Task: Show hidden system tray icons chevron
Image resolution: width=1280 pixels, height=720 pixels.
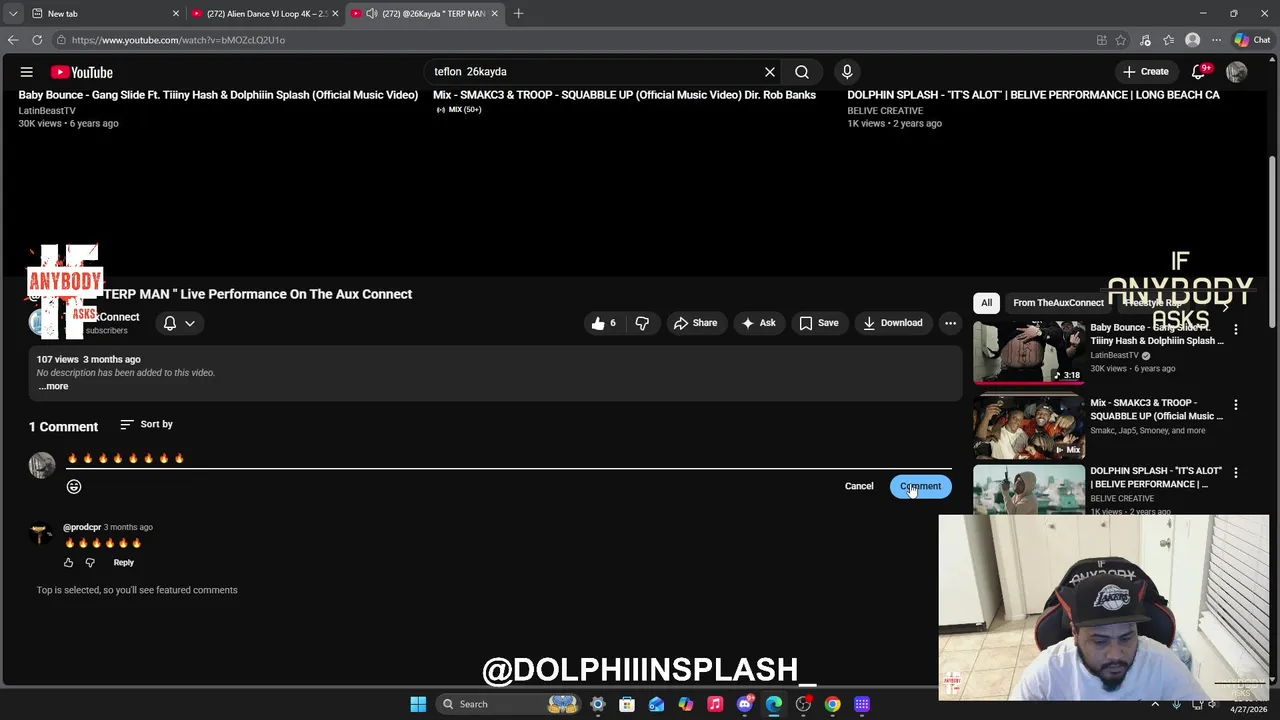Action: pos(1153,704)
